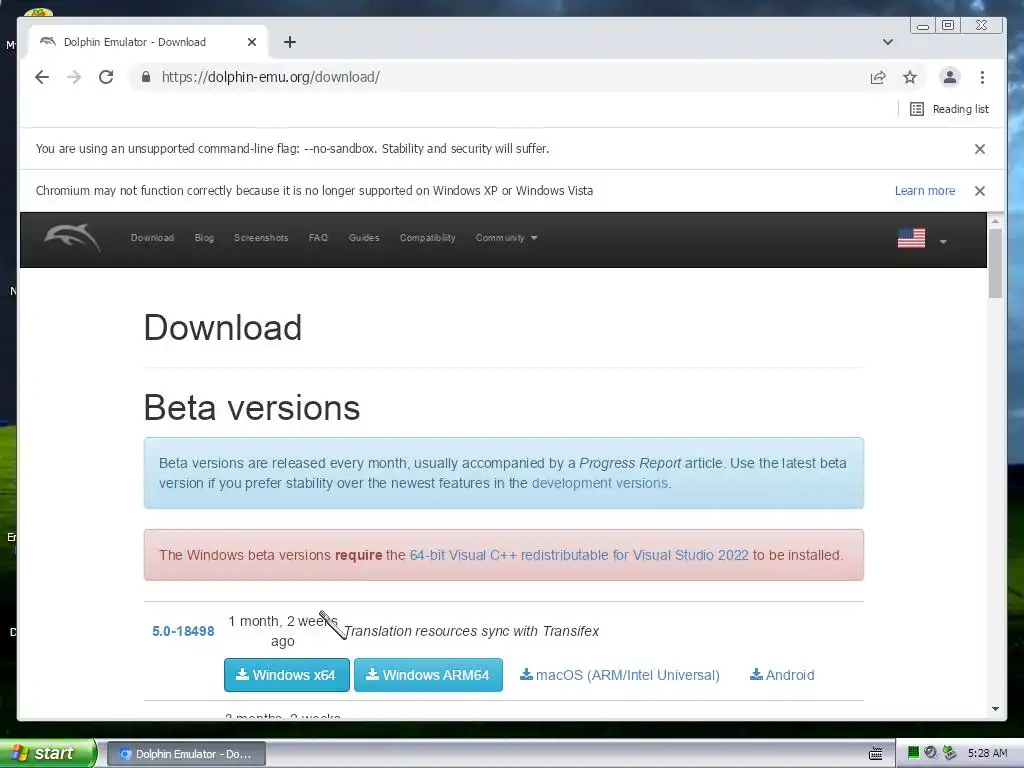Click the page scrollbar down arrow
The height and width of the screenshot is (768, 1024).
tap(995, 709)
